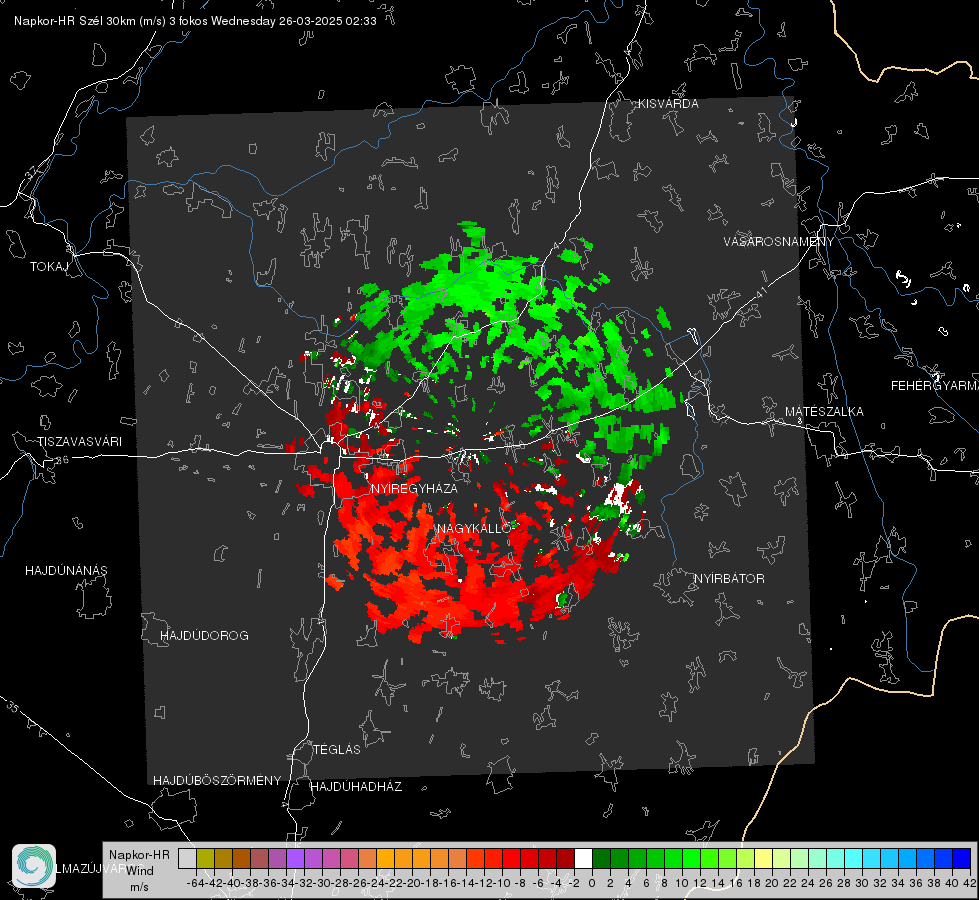Click the cut-off FEHÉRGYARMAT label
Viewport: 979px width, 900px height.
(935, 386)
